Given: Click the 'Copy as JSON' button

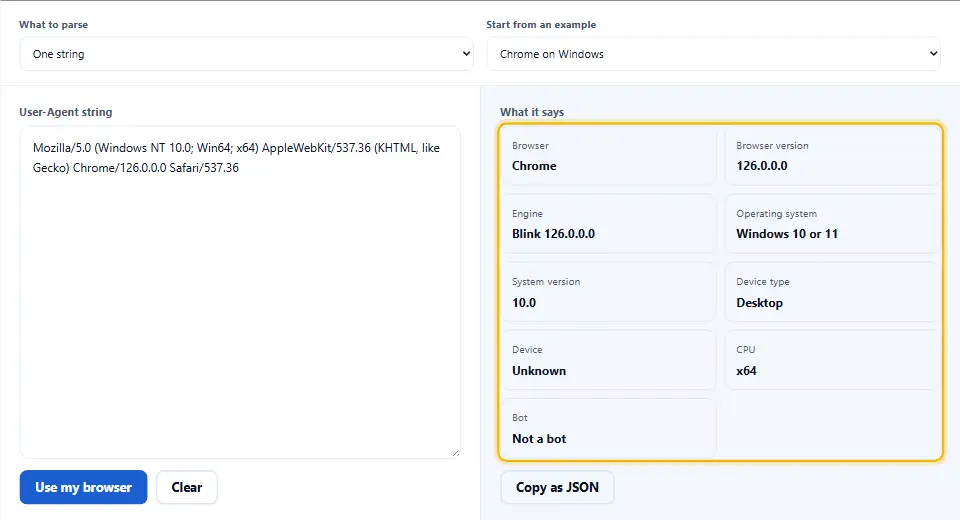Looking at the screenshot, I should coord(557,487).
